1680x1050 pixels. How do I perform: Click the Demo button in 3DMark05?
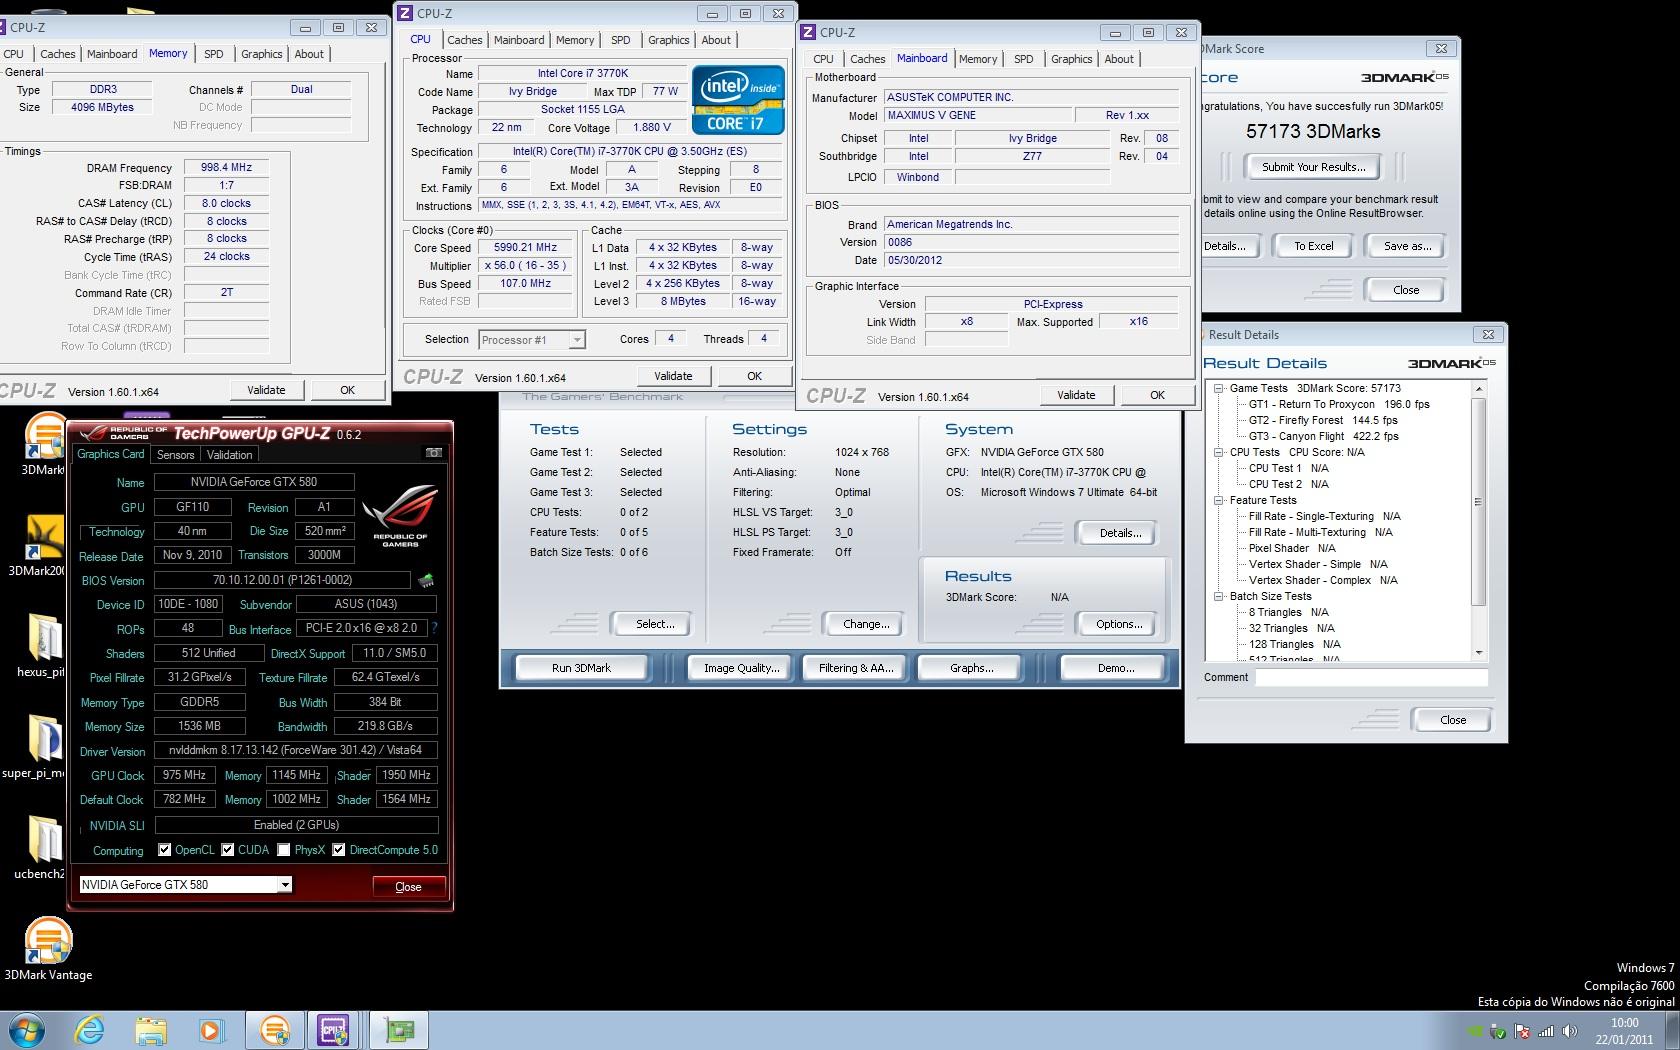[1115, 668]
